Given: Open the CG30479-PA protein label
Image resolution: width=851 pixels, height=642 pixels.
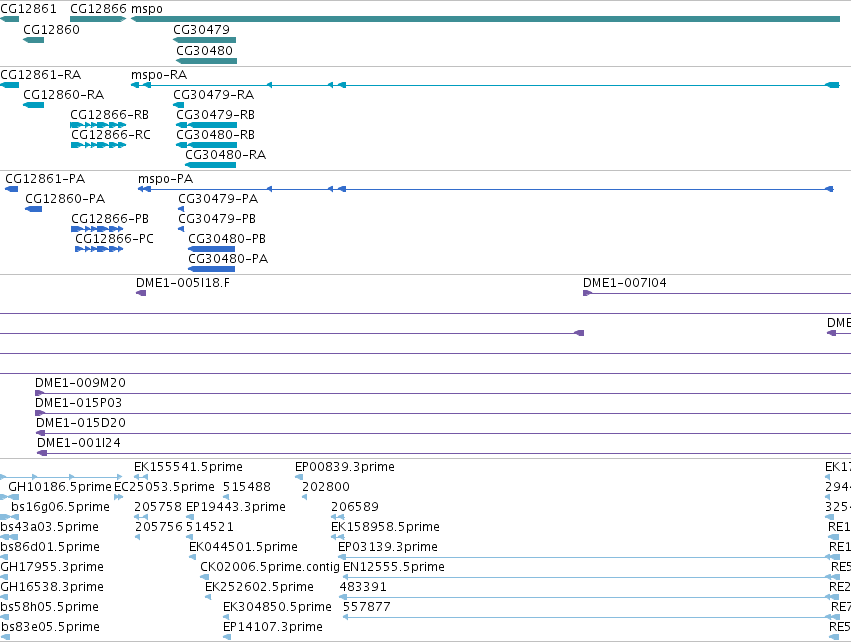Looking at the screenshot, I should (218, 199).
